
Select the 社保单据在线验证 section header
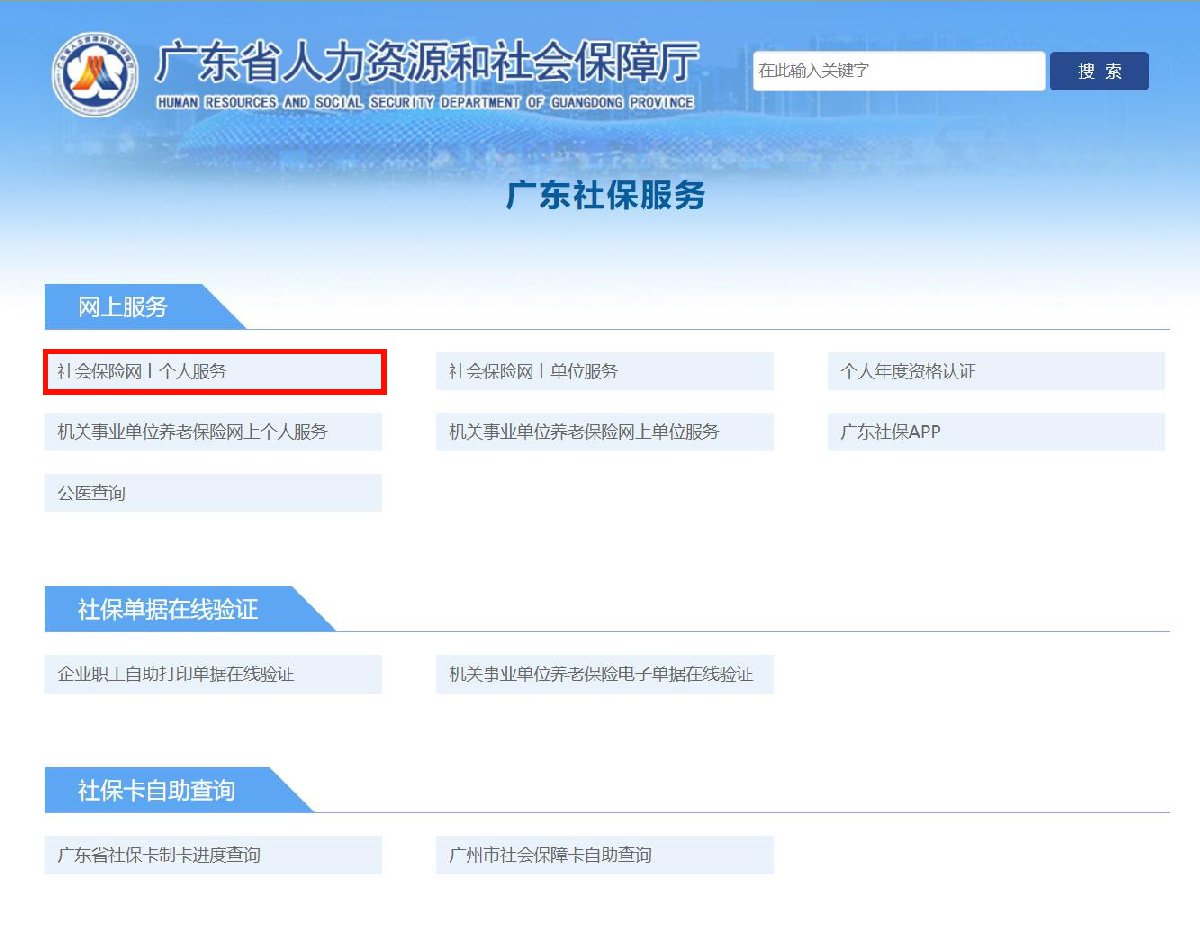pos(169,609)
